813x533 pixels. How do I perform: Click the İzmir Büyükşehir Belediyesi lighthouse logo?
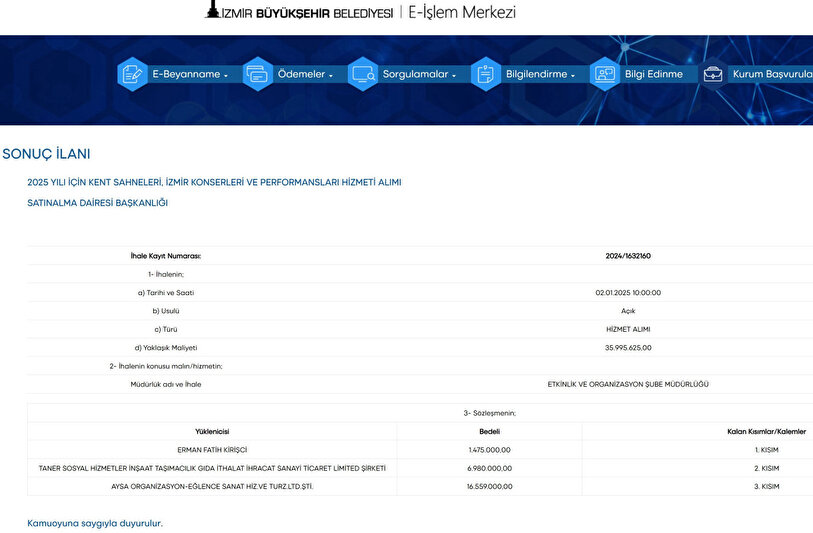pos(212,11)
